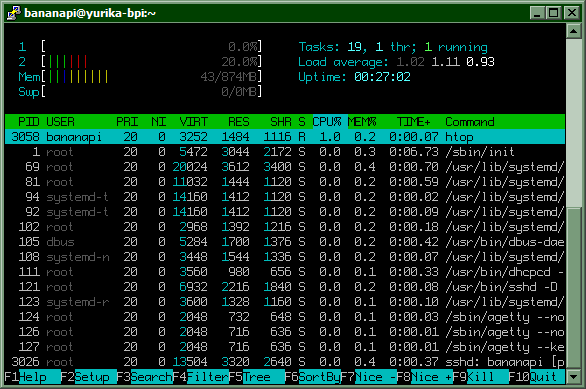Click the PuTTY icon in title bar
Viewport: 586px width, 389px height.
14,13
